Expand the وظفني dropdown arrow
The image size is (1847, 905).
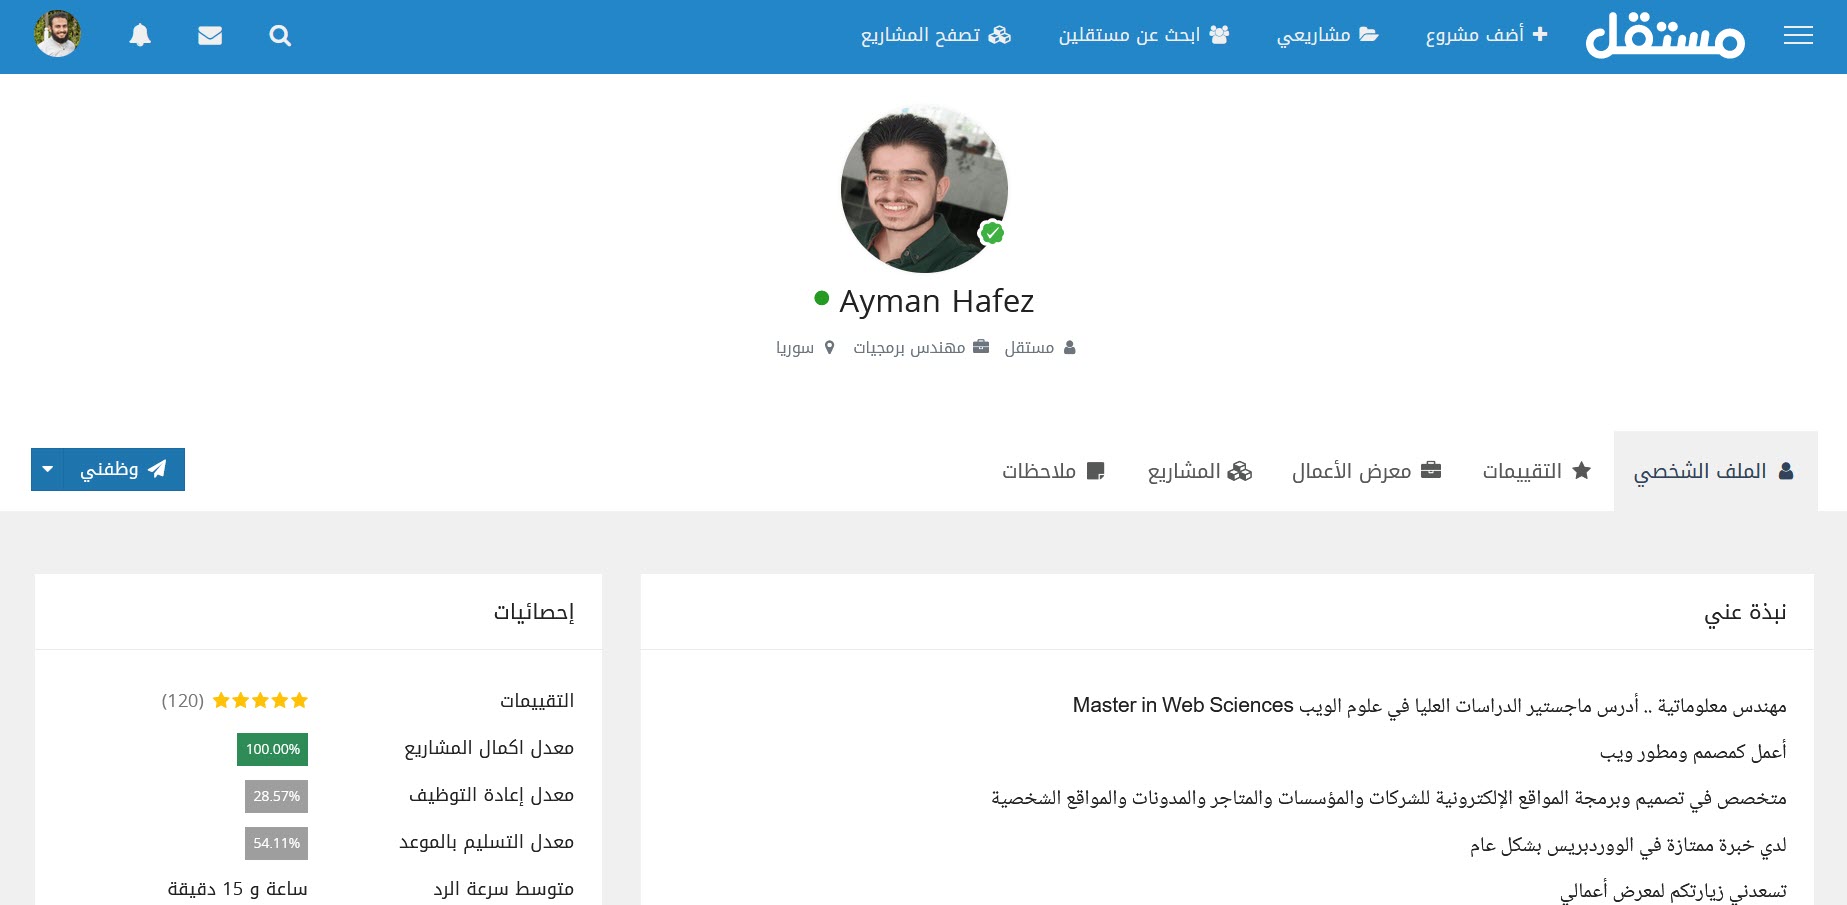(x=47, y=469)
